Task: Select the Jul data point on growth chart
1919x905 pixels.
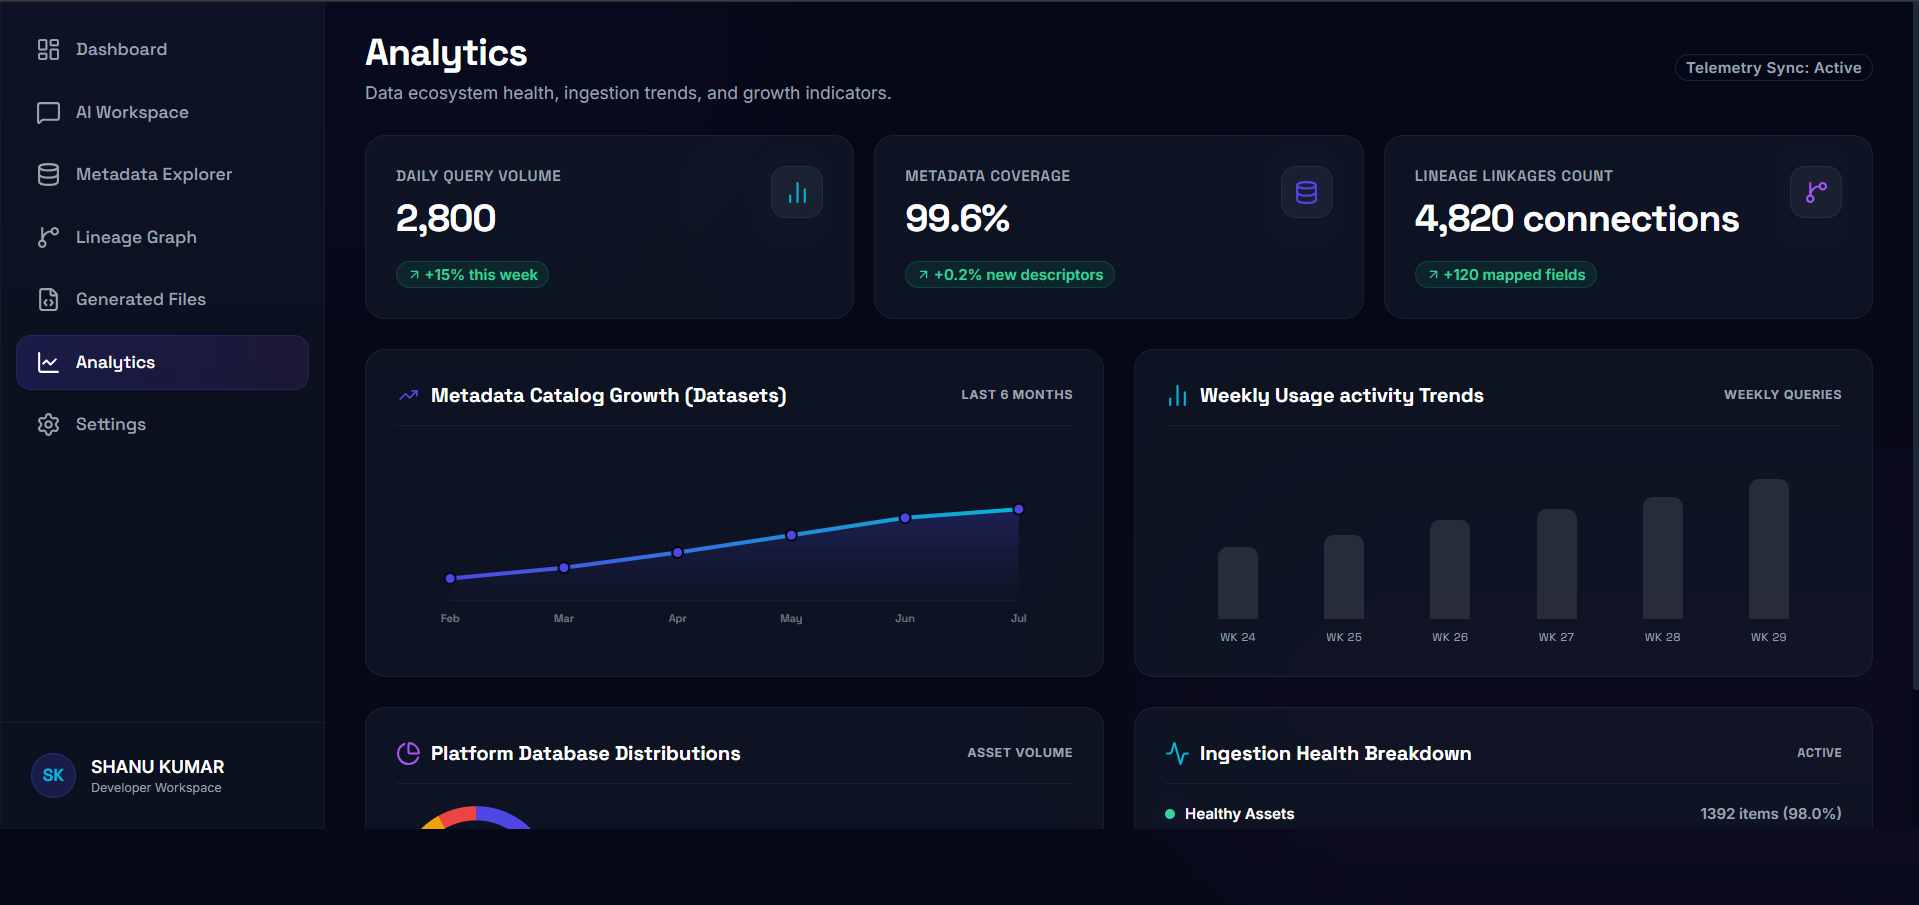Action: pos(1018,509)
